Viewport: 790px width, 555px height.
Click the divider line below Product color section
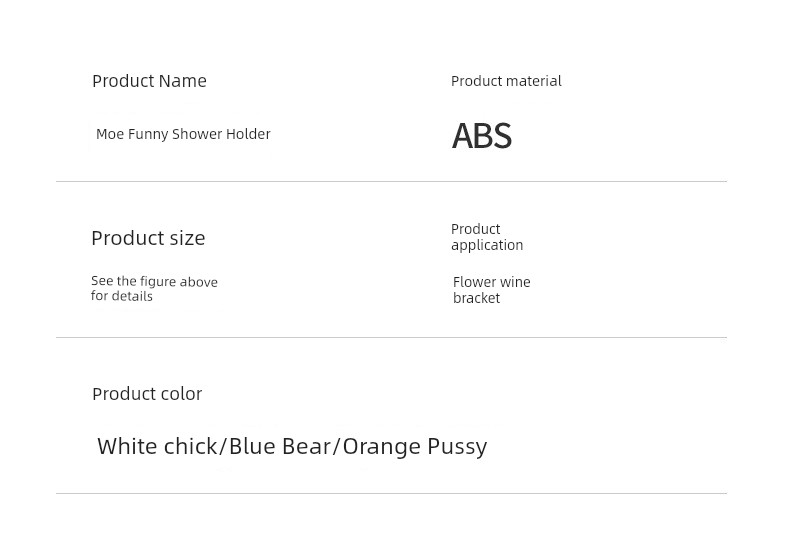(x=391, y=494)
